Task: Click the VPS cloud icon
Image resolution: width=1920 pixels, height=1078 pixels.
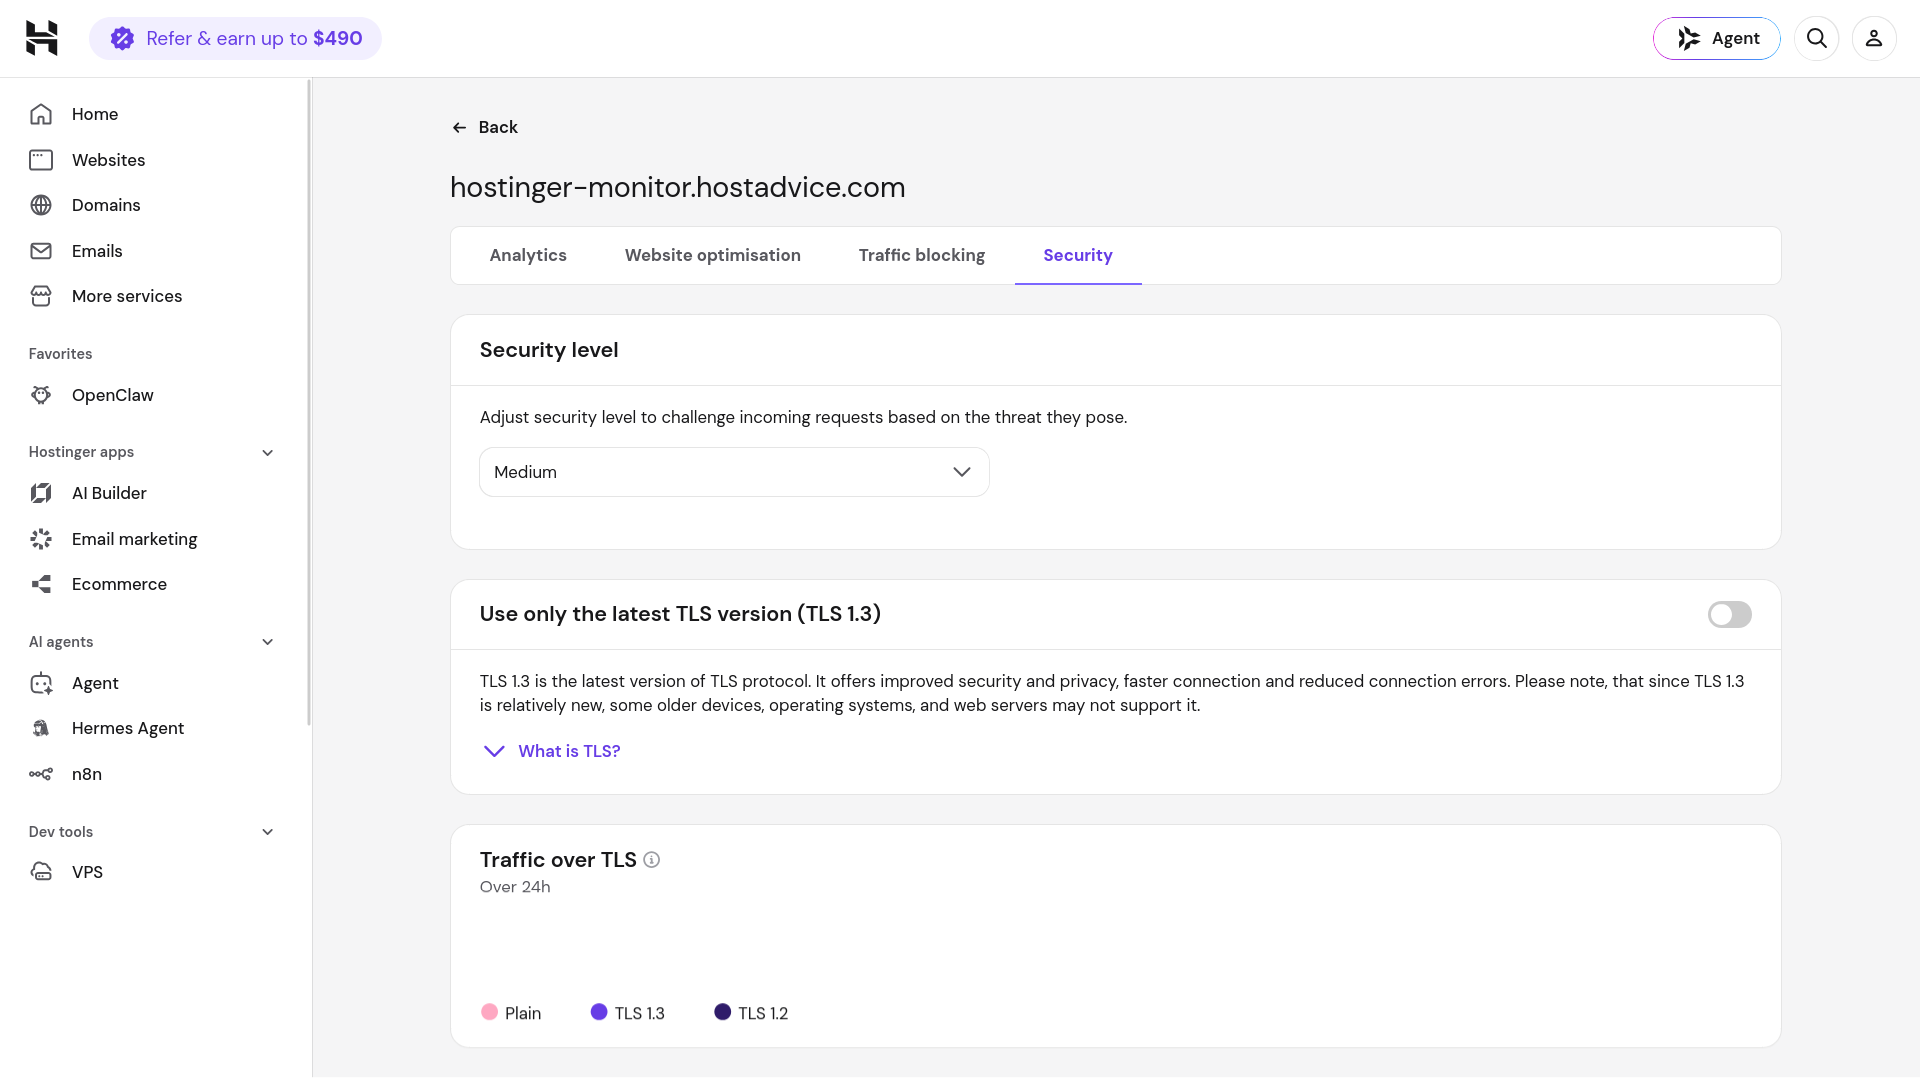Action: point(41,872)
